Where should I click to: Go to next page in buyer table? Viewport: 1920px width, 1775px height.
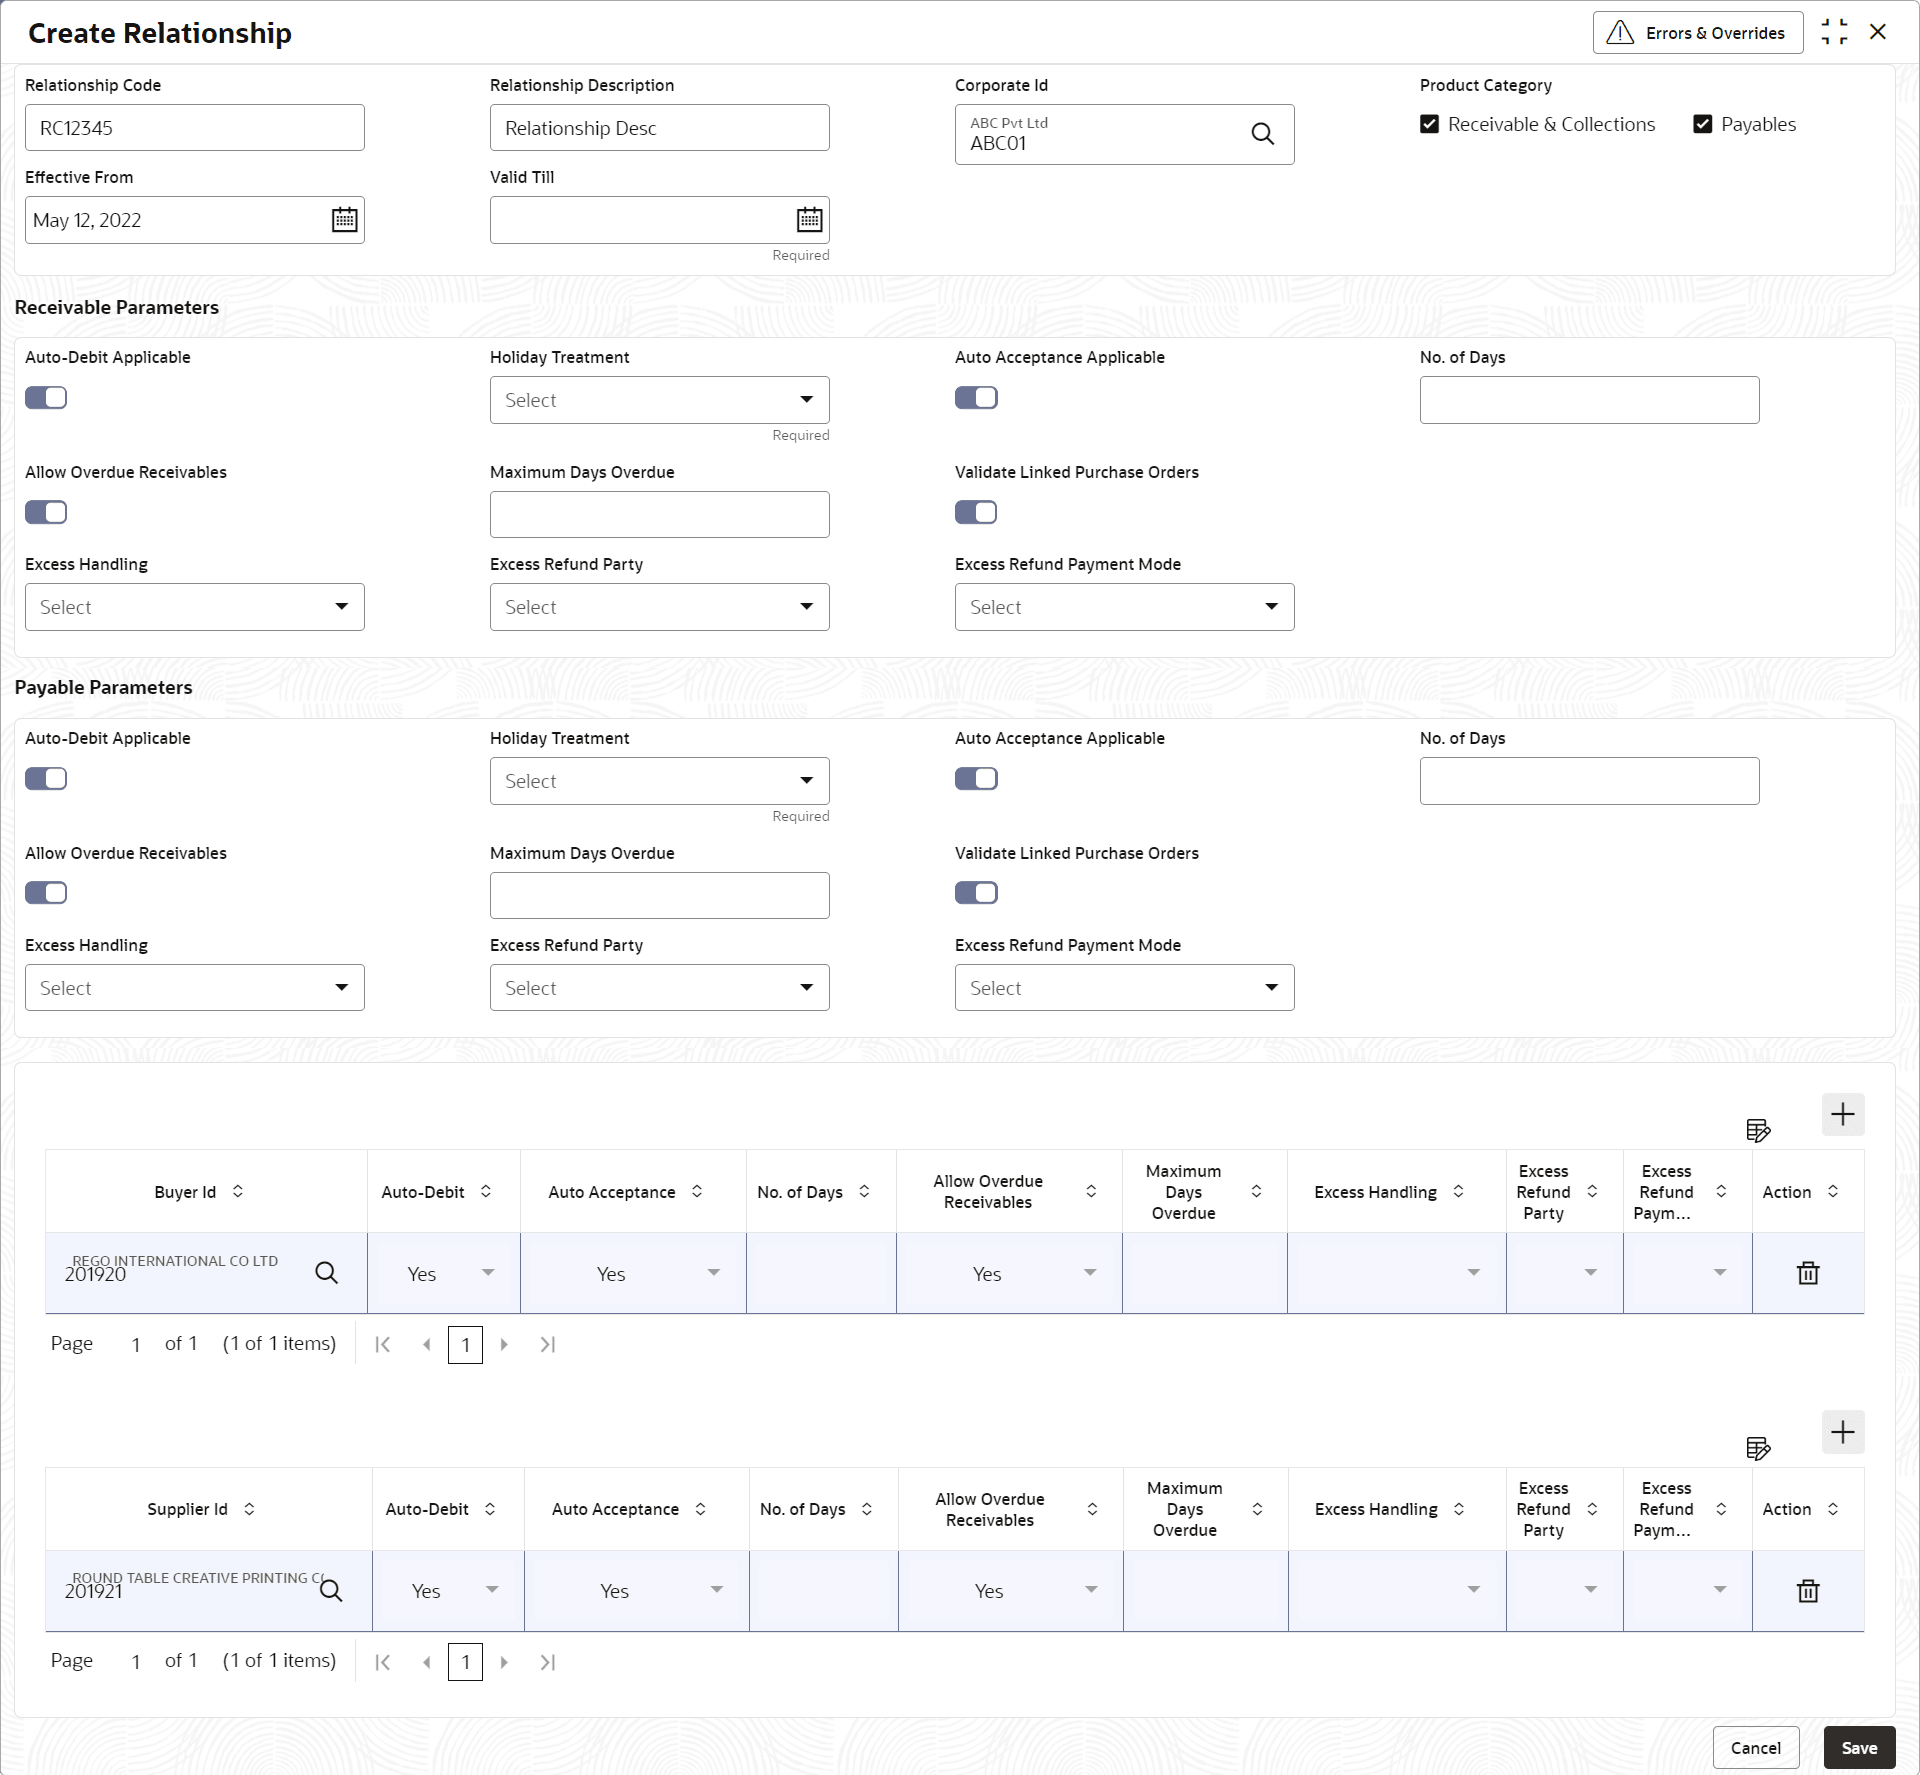pos(504,1344)
